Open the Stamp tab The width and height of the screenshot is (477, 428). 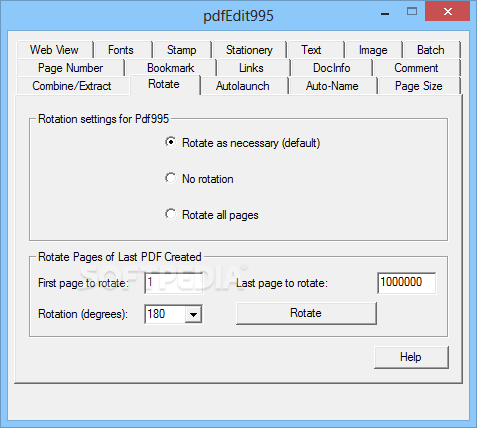click(181, 50)
